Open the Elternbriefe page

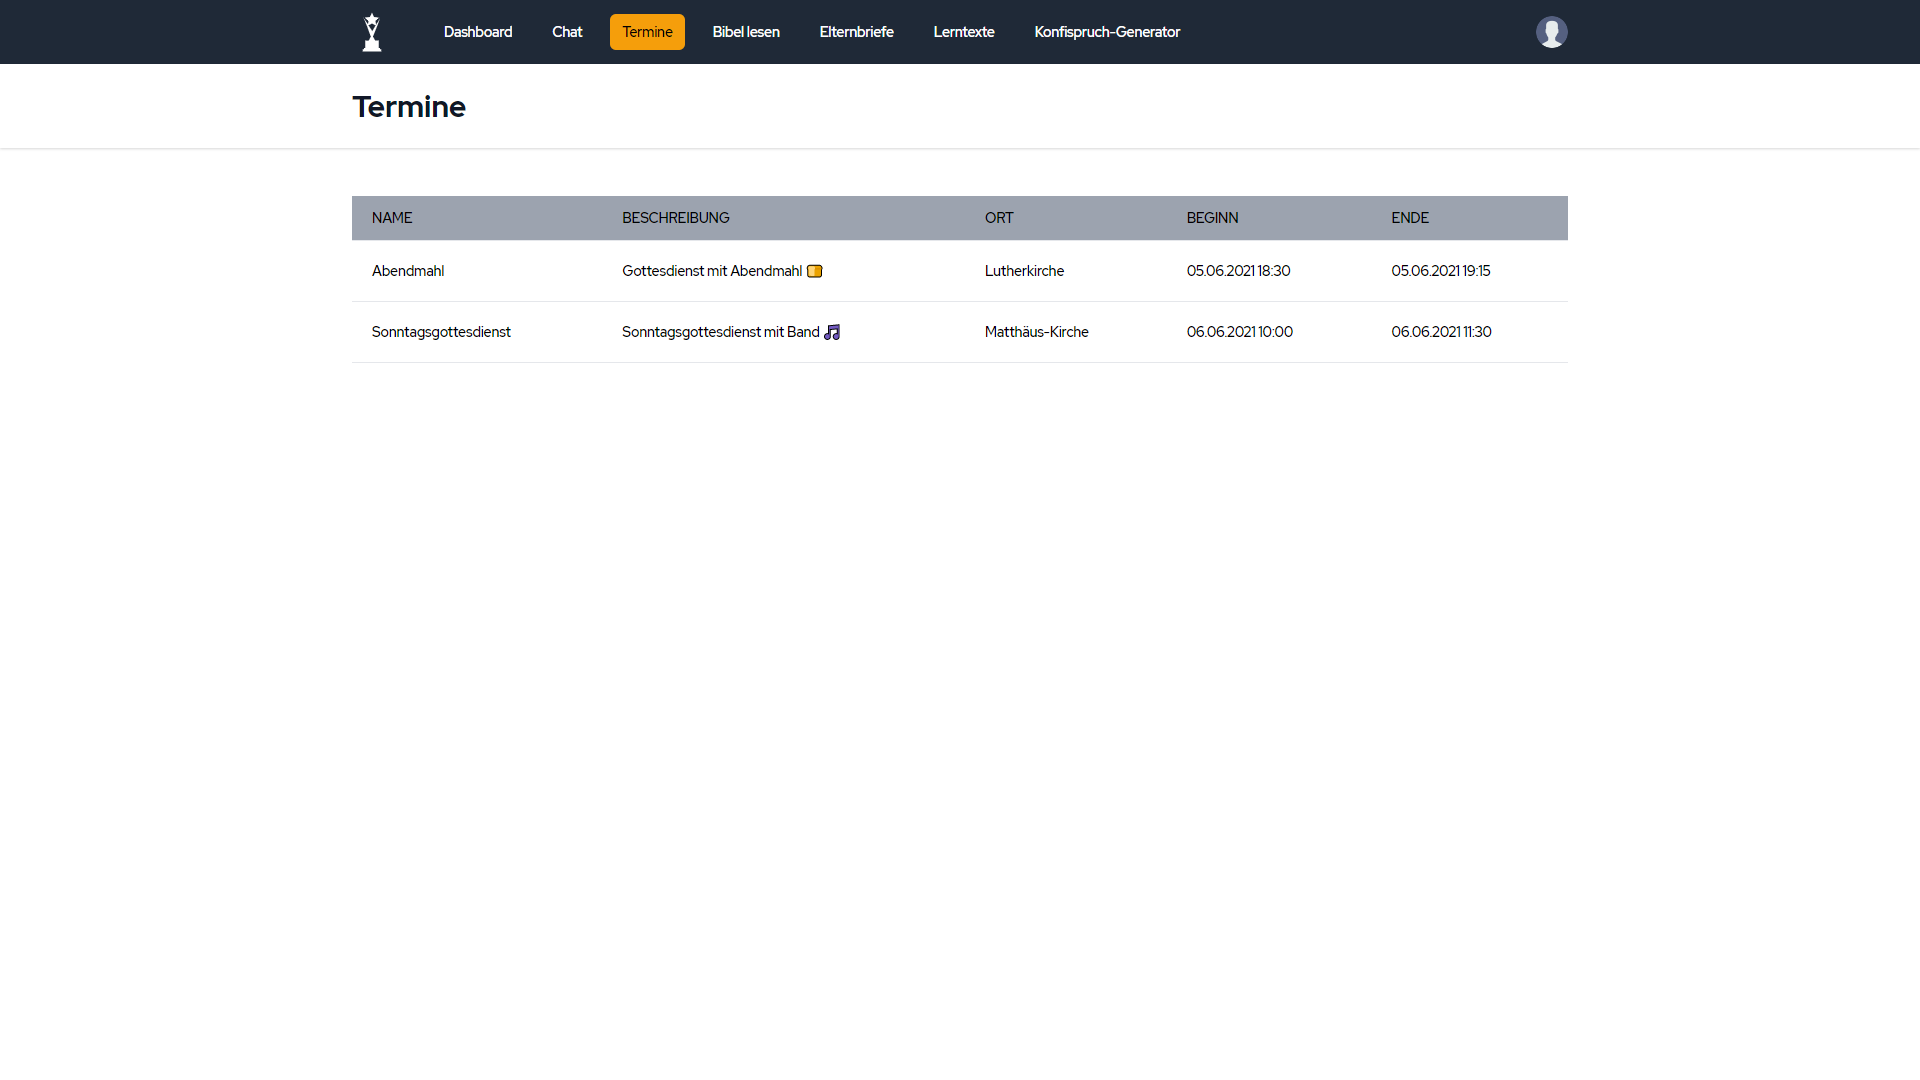[x=856, y=32]
